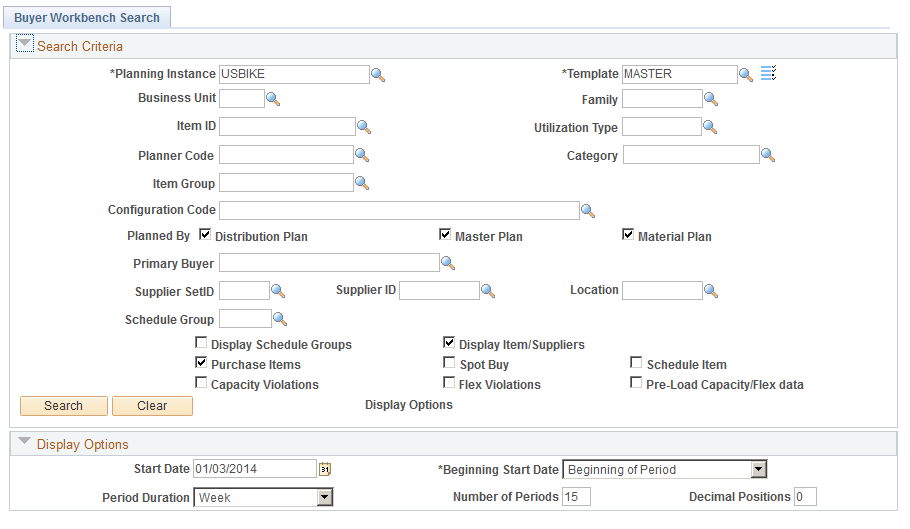Focus the Start Date input field
The width and height of the screenshot is (910, 529).
(x=255, y=469)
